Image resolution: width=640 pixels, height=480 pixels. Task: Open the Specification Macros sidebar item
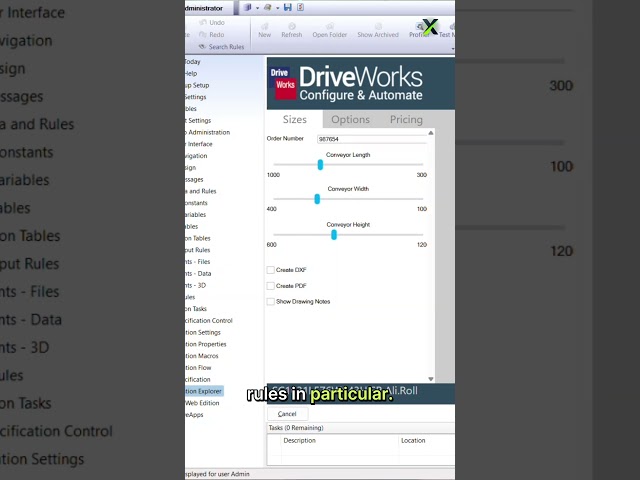coord(202,356)
